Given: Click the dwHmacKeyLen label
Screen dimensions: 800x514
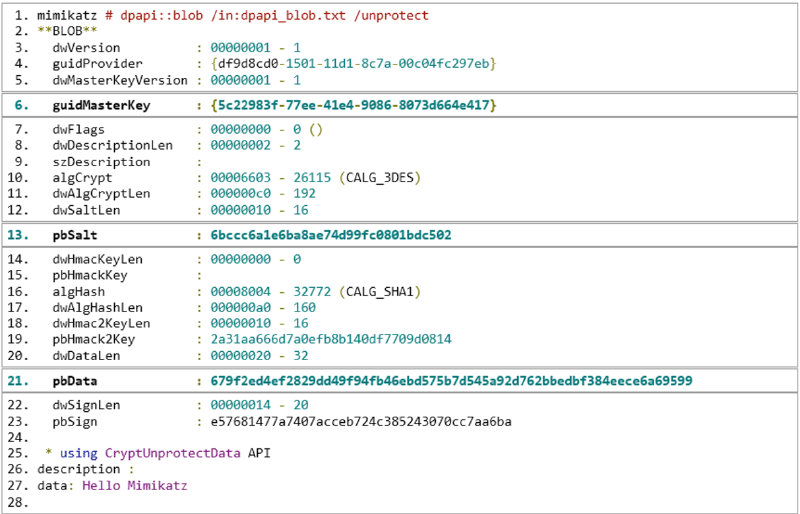Looking at the screenshot, I should pos(97,259).
